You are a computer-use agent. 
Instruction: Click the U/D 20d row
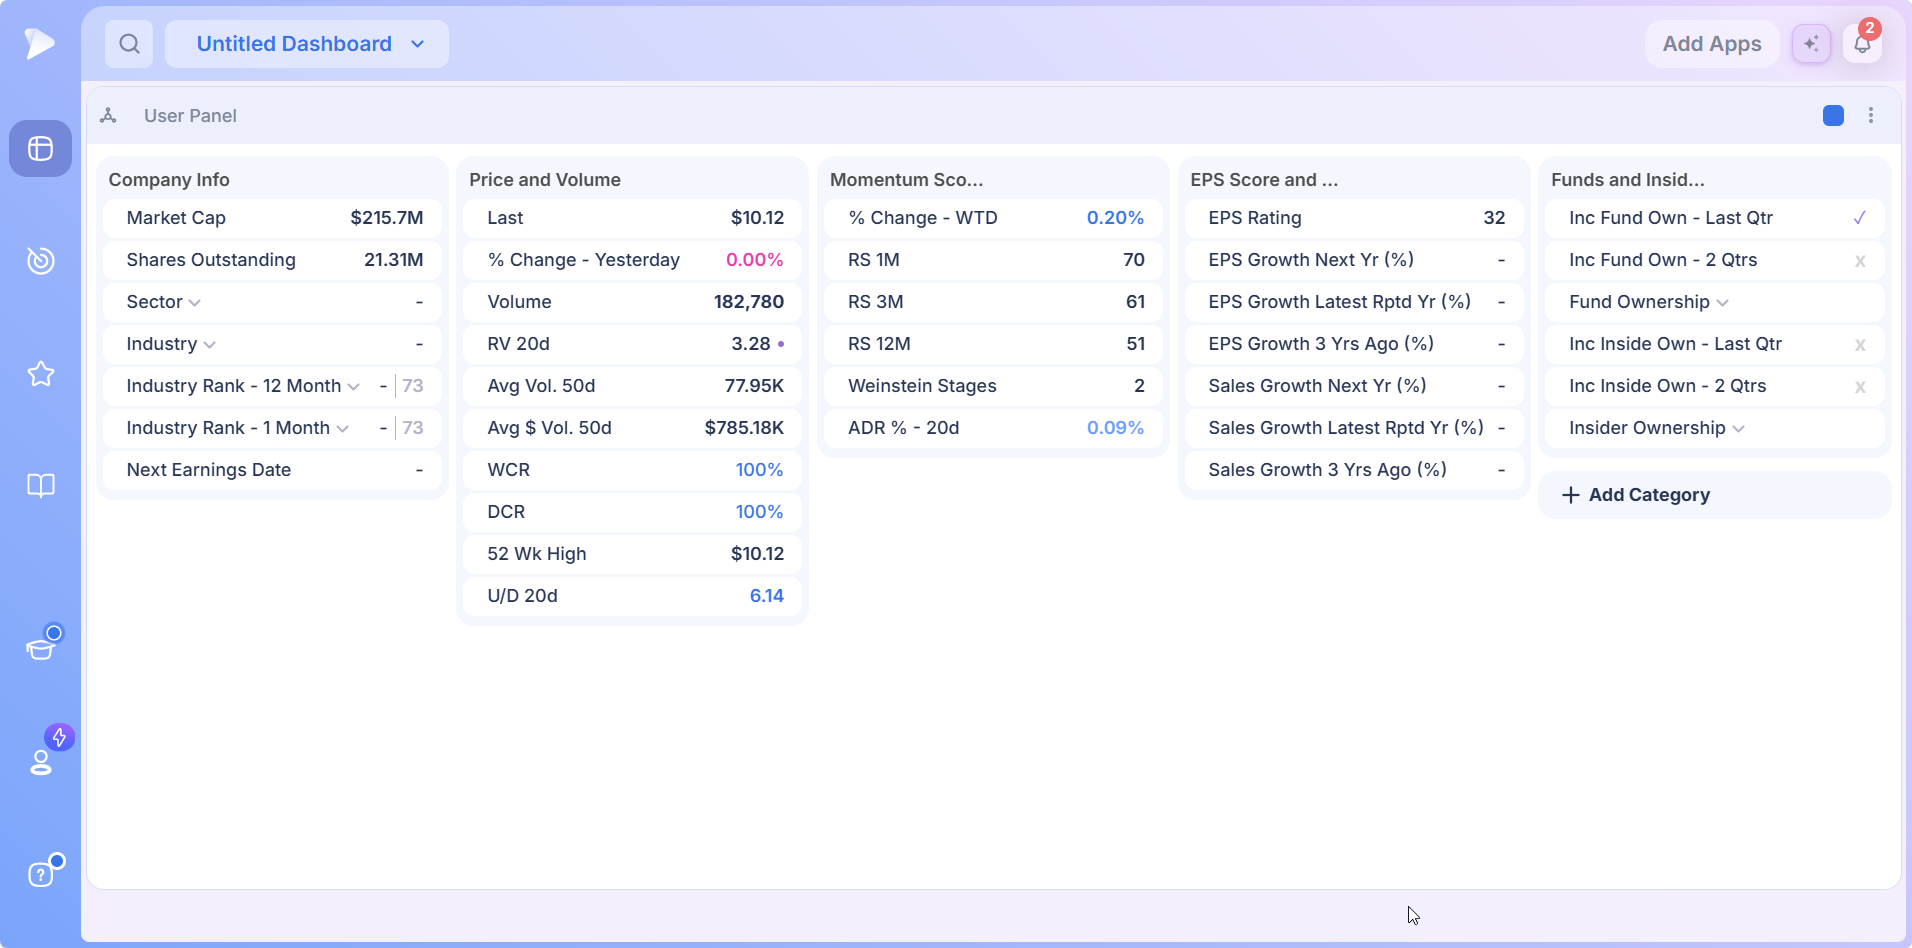[x=633, y=596]
